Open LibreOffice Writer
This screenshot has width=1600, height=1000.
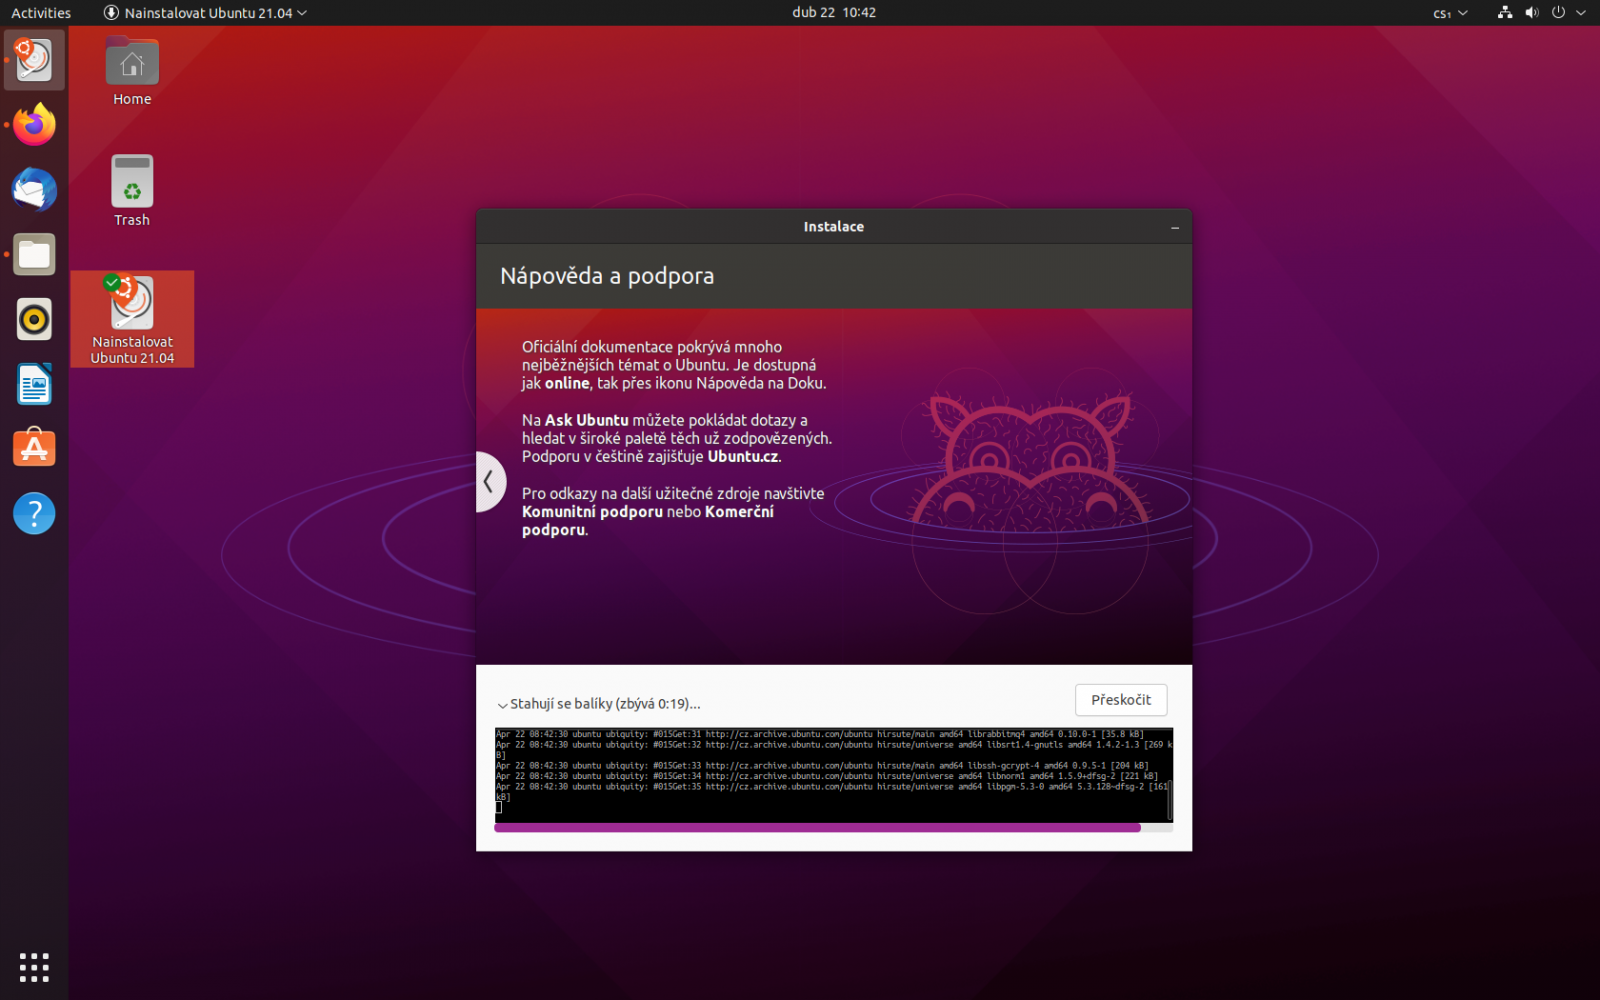pos(33,384)
